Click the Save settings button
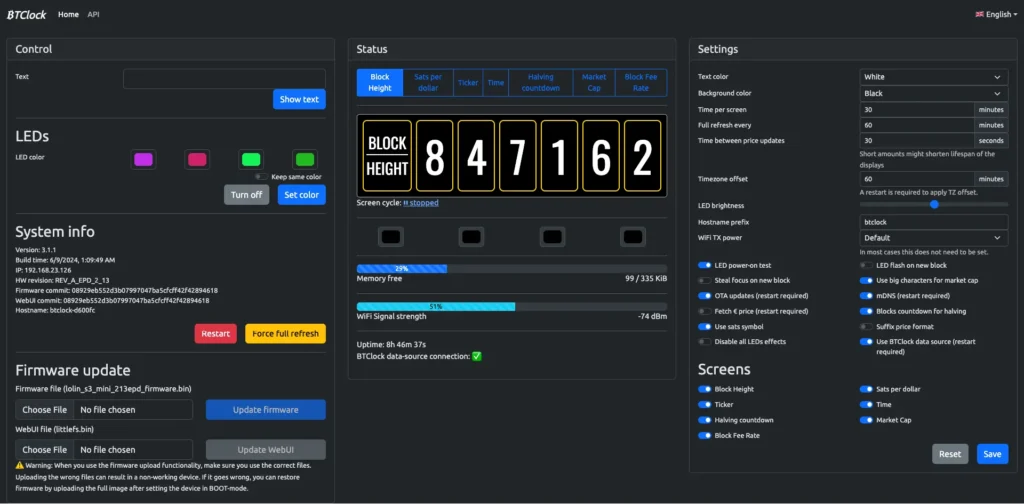Screen dimensions: 1024x504 [992, 454]
